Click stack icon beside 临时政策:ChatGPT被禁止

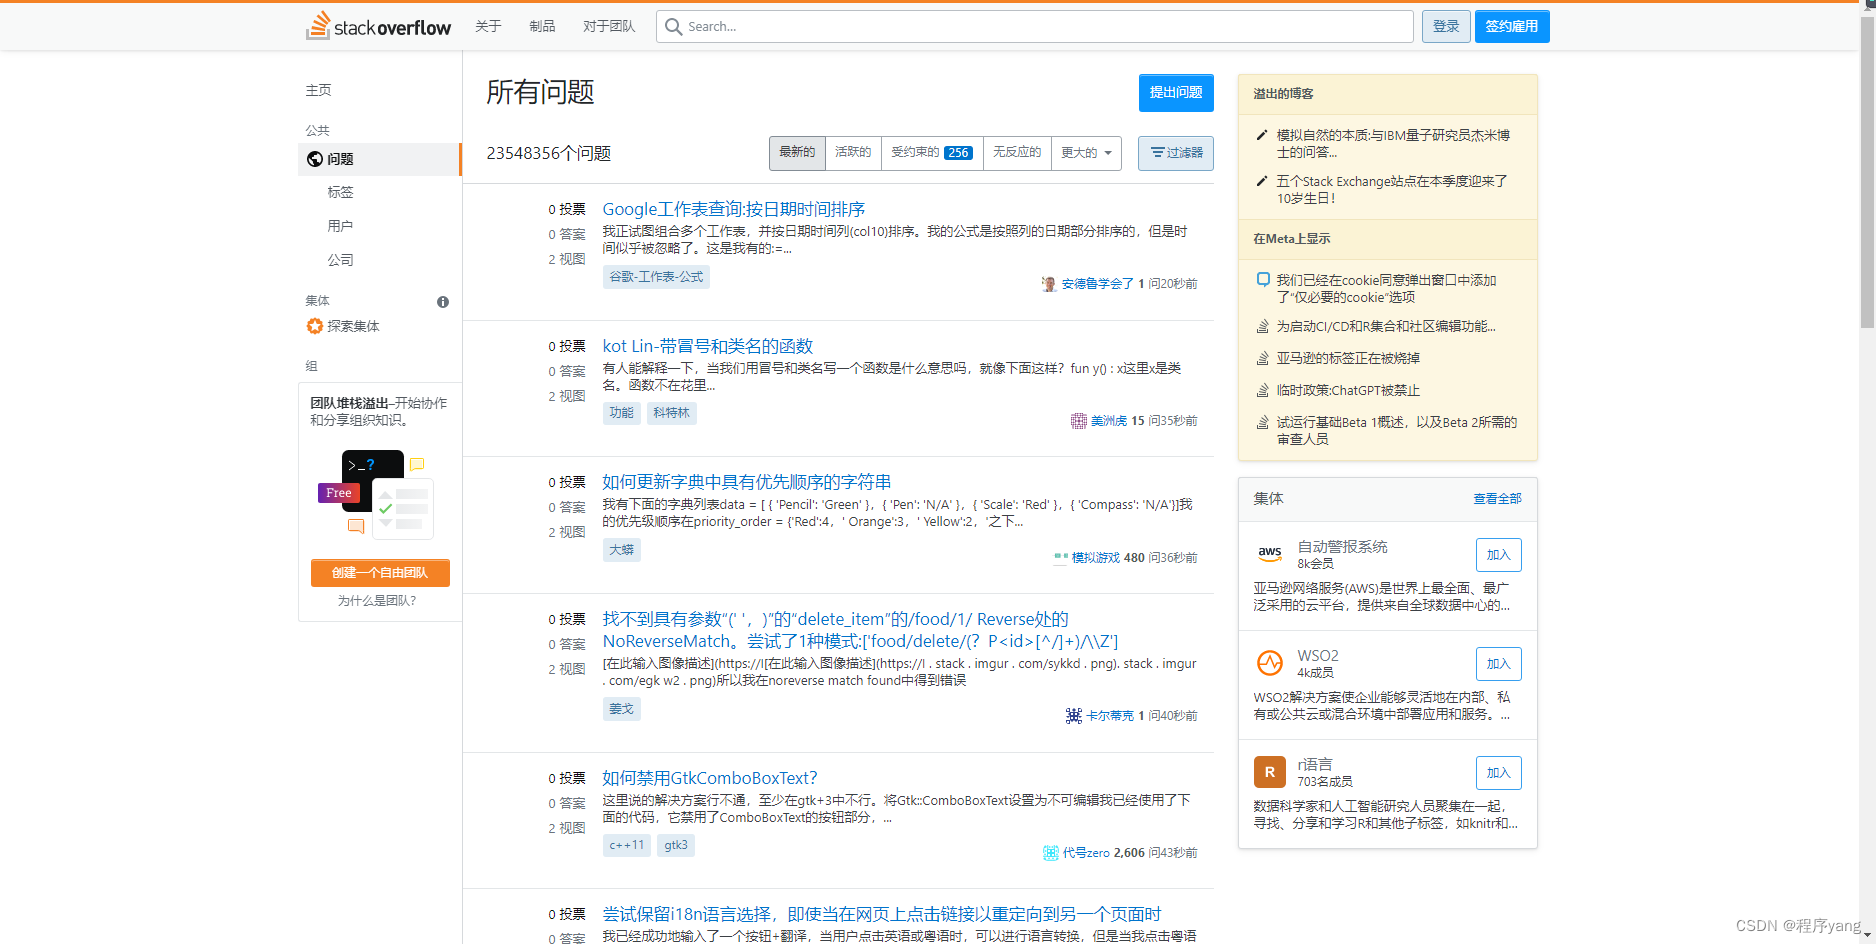coord(1263,390)
